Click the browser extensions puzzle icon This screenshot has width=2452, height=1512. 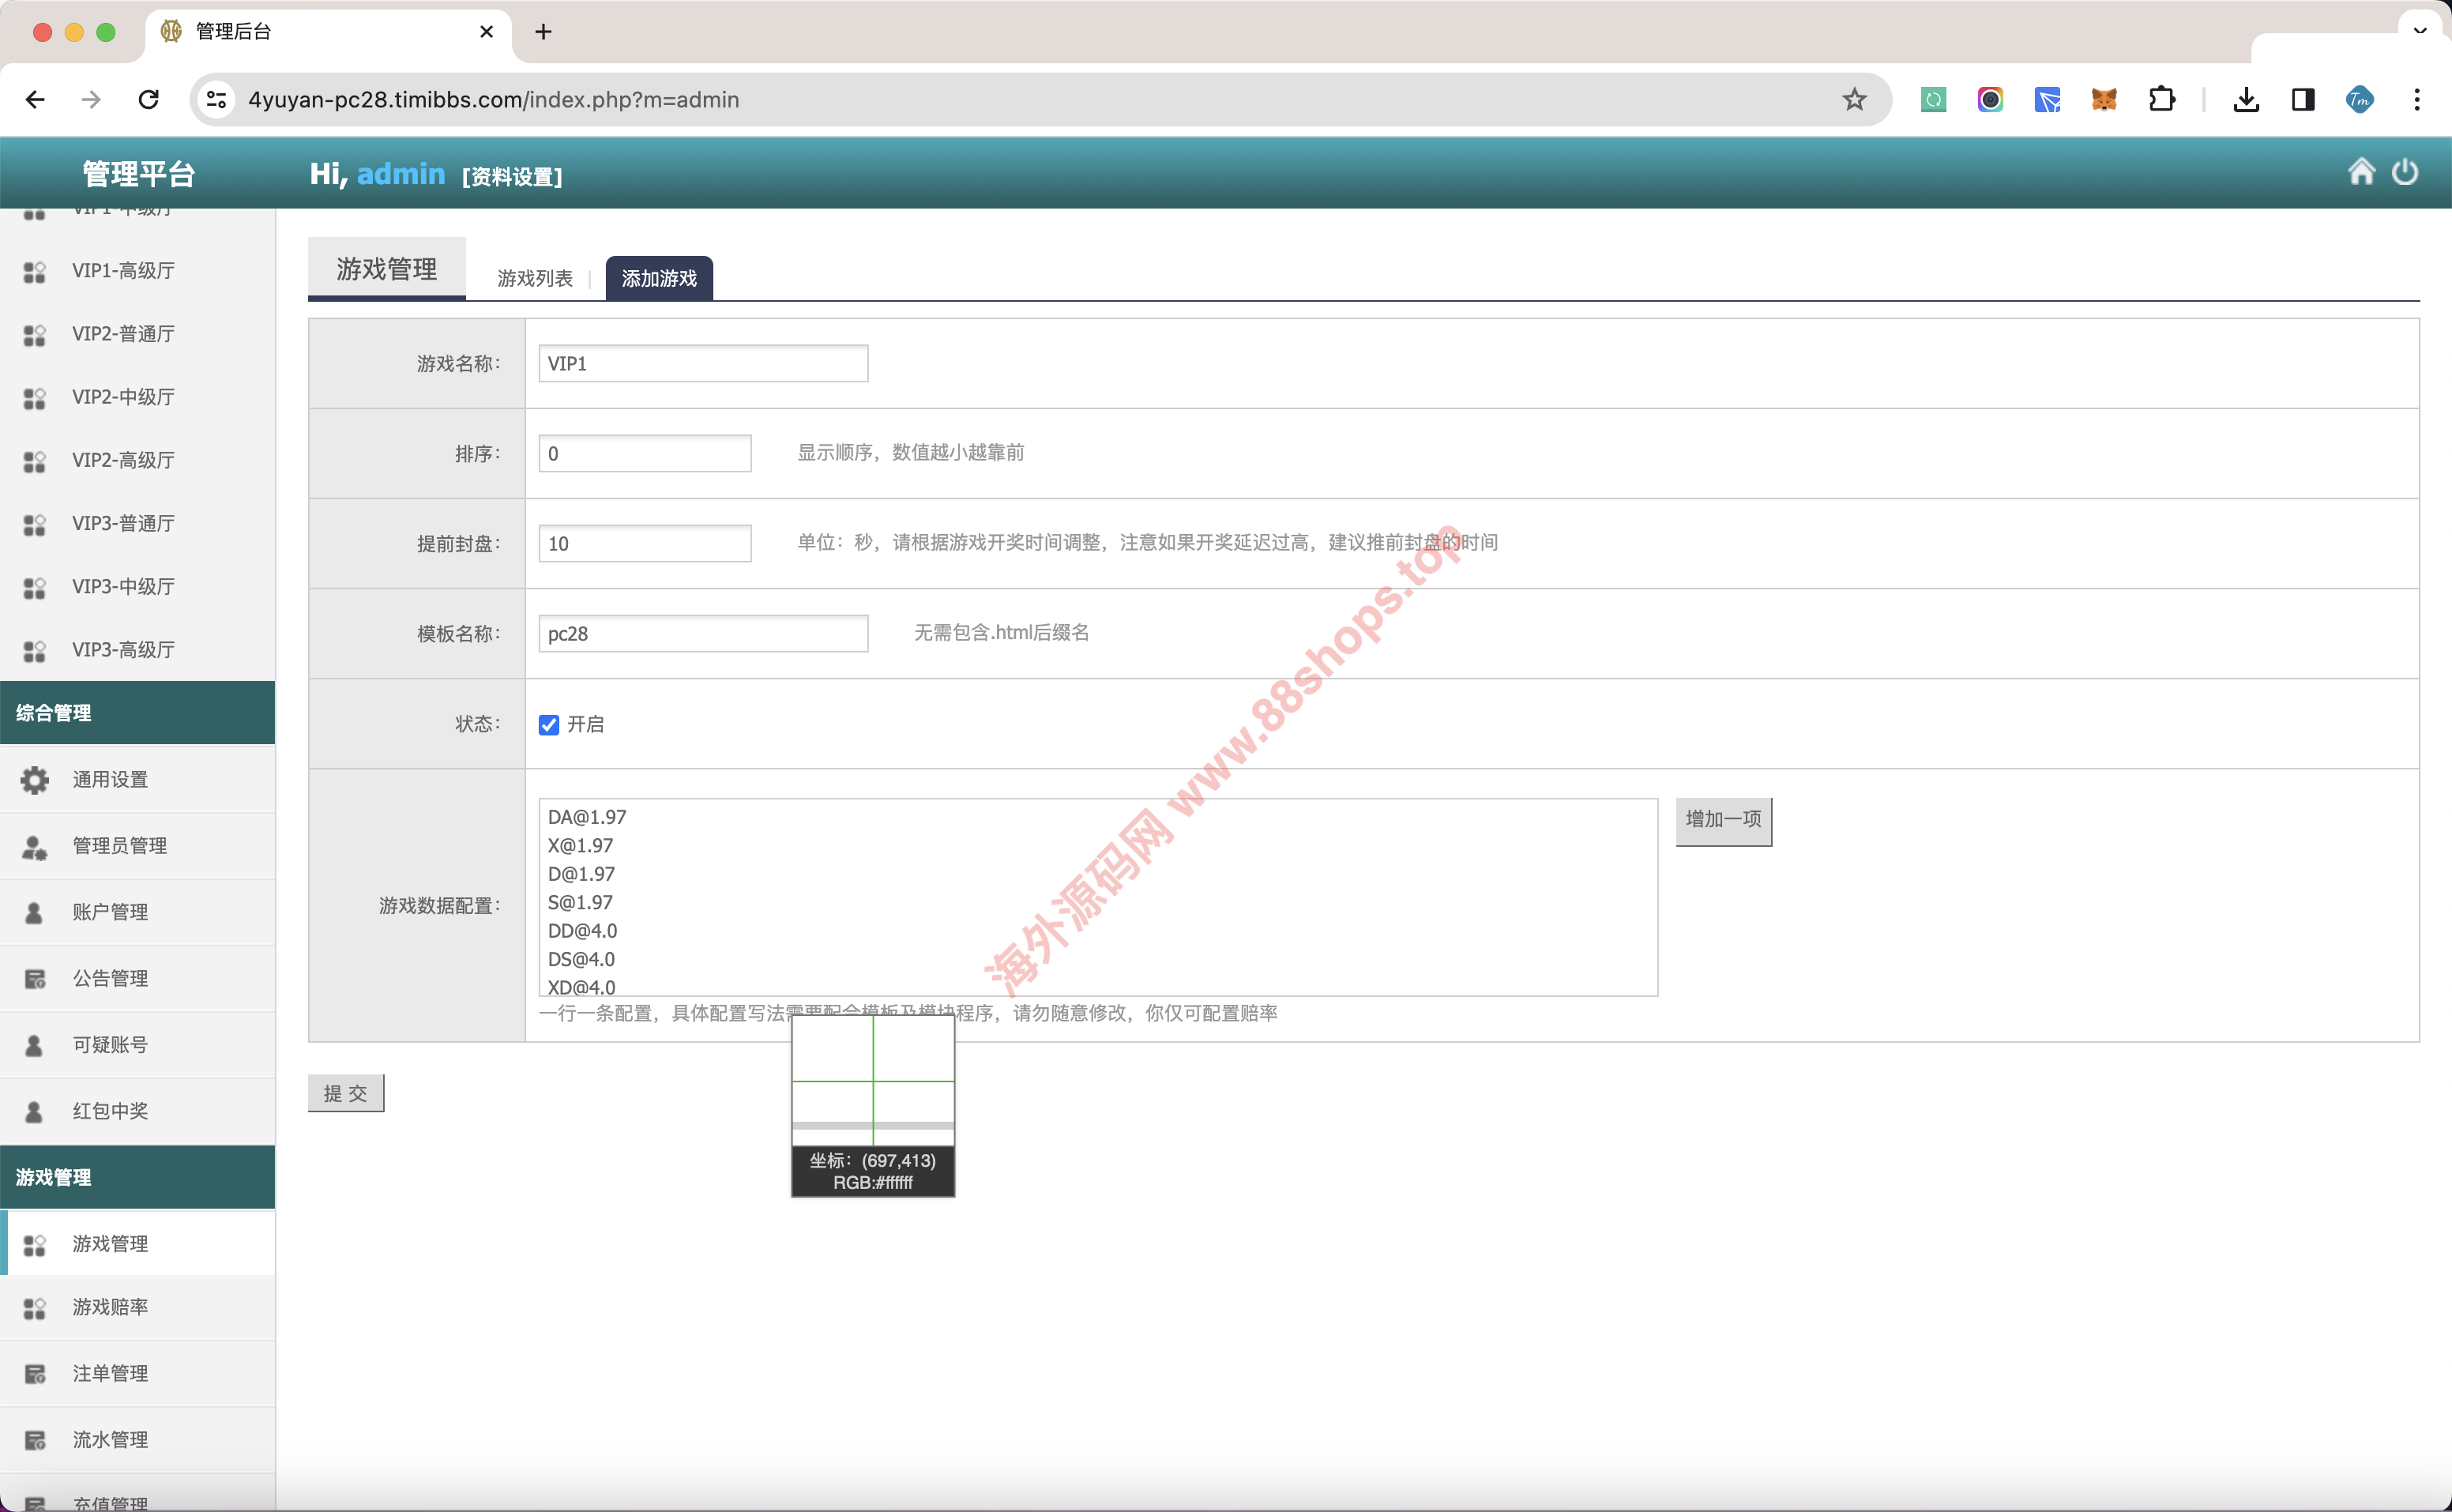2161,99
